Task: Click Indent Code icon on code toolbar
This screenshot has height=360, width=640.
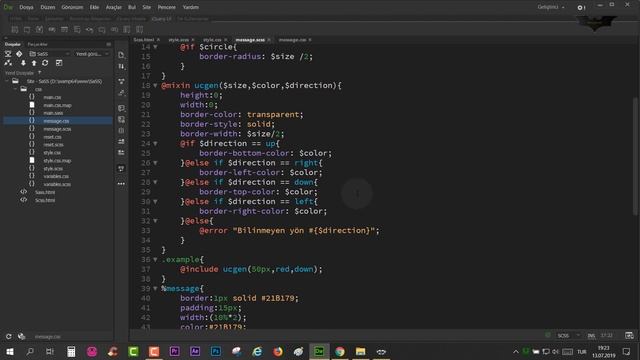Action: click(x=121, y=141)
